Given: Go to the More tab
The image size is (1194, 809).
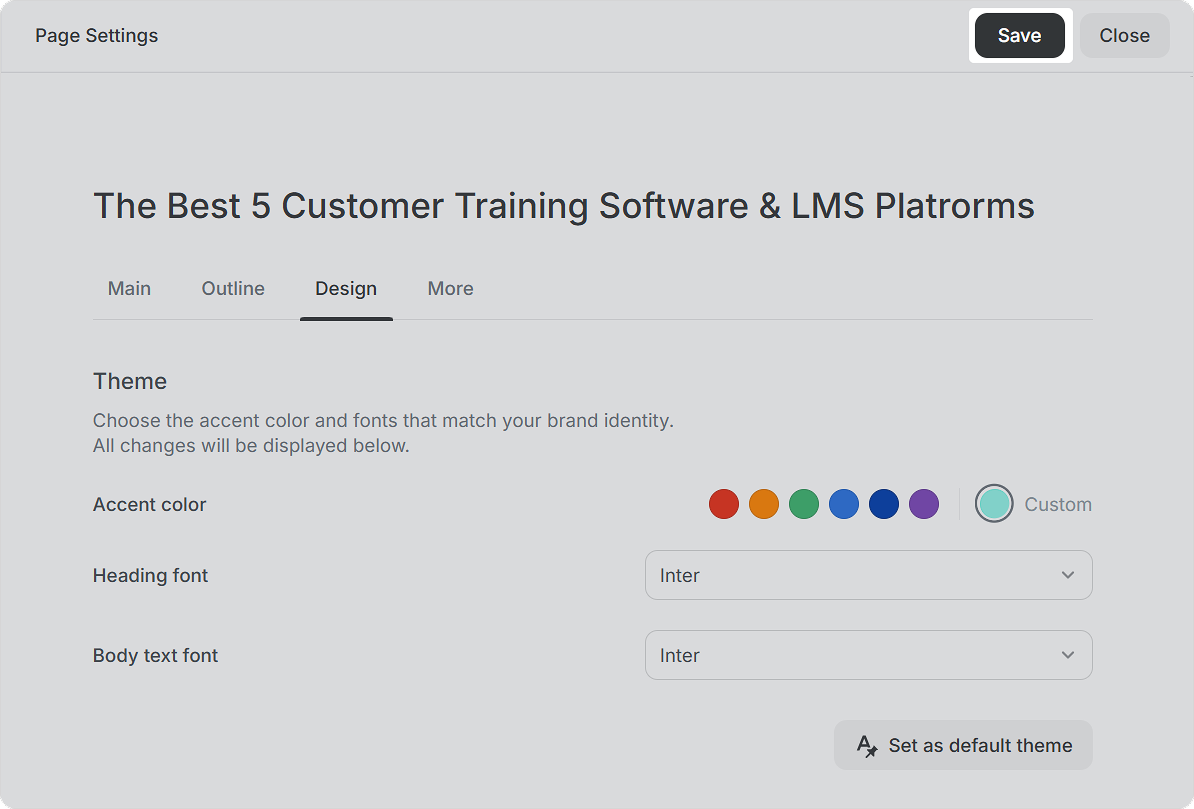Looking at the screenshot, I should pyautogui.click(x=451, y=289).
